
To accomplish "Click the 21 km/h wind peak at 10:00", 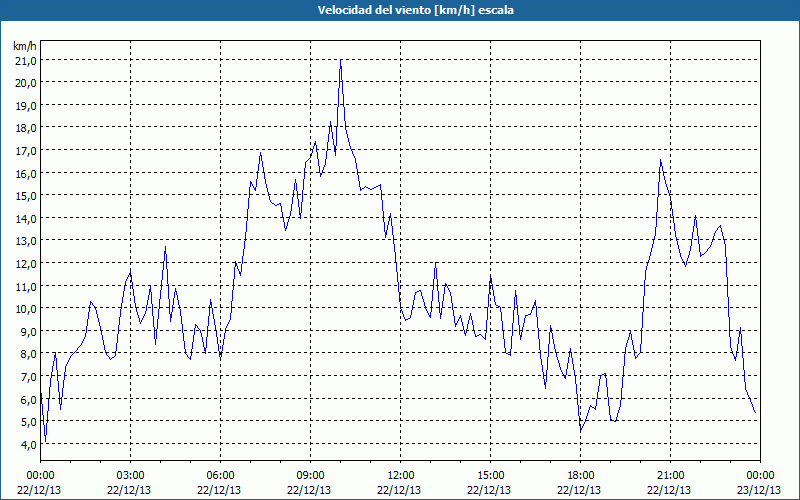I will (340, 60).
